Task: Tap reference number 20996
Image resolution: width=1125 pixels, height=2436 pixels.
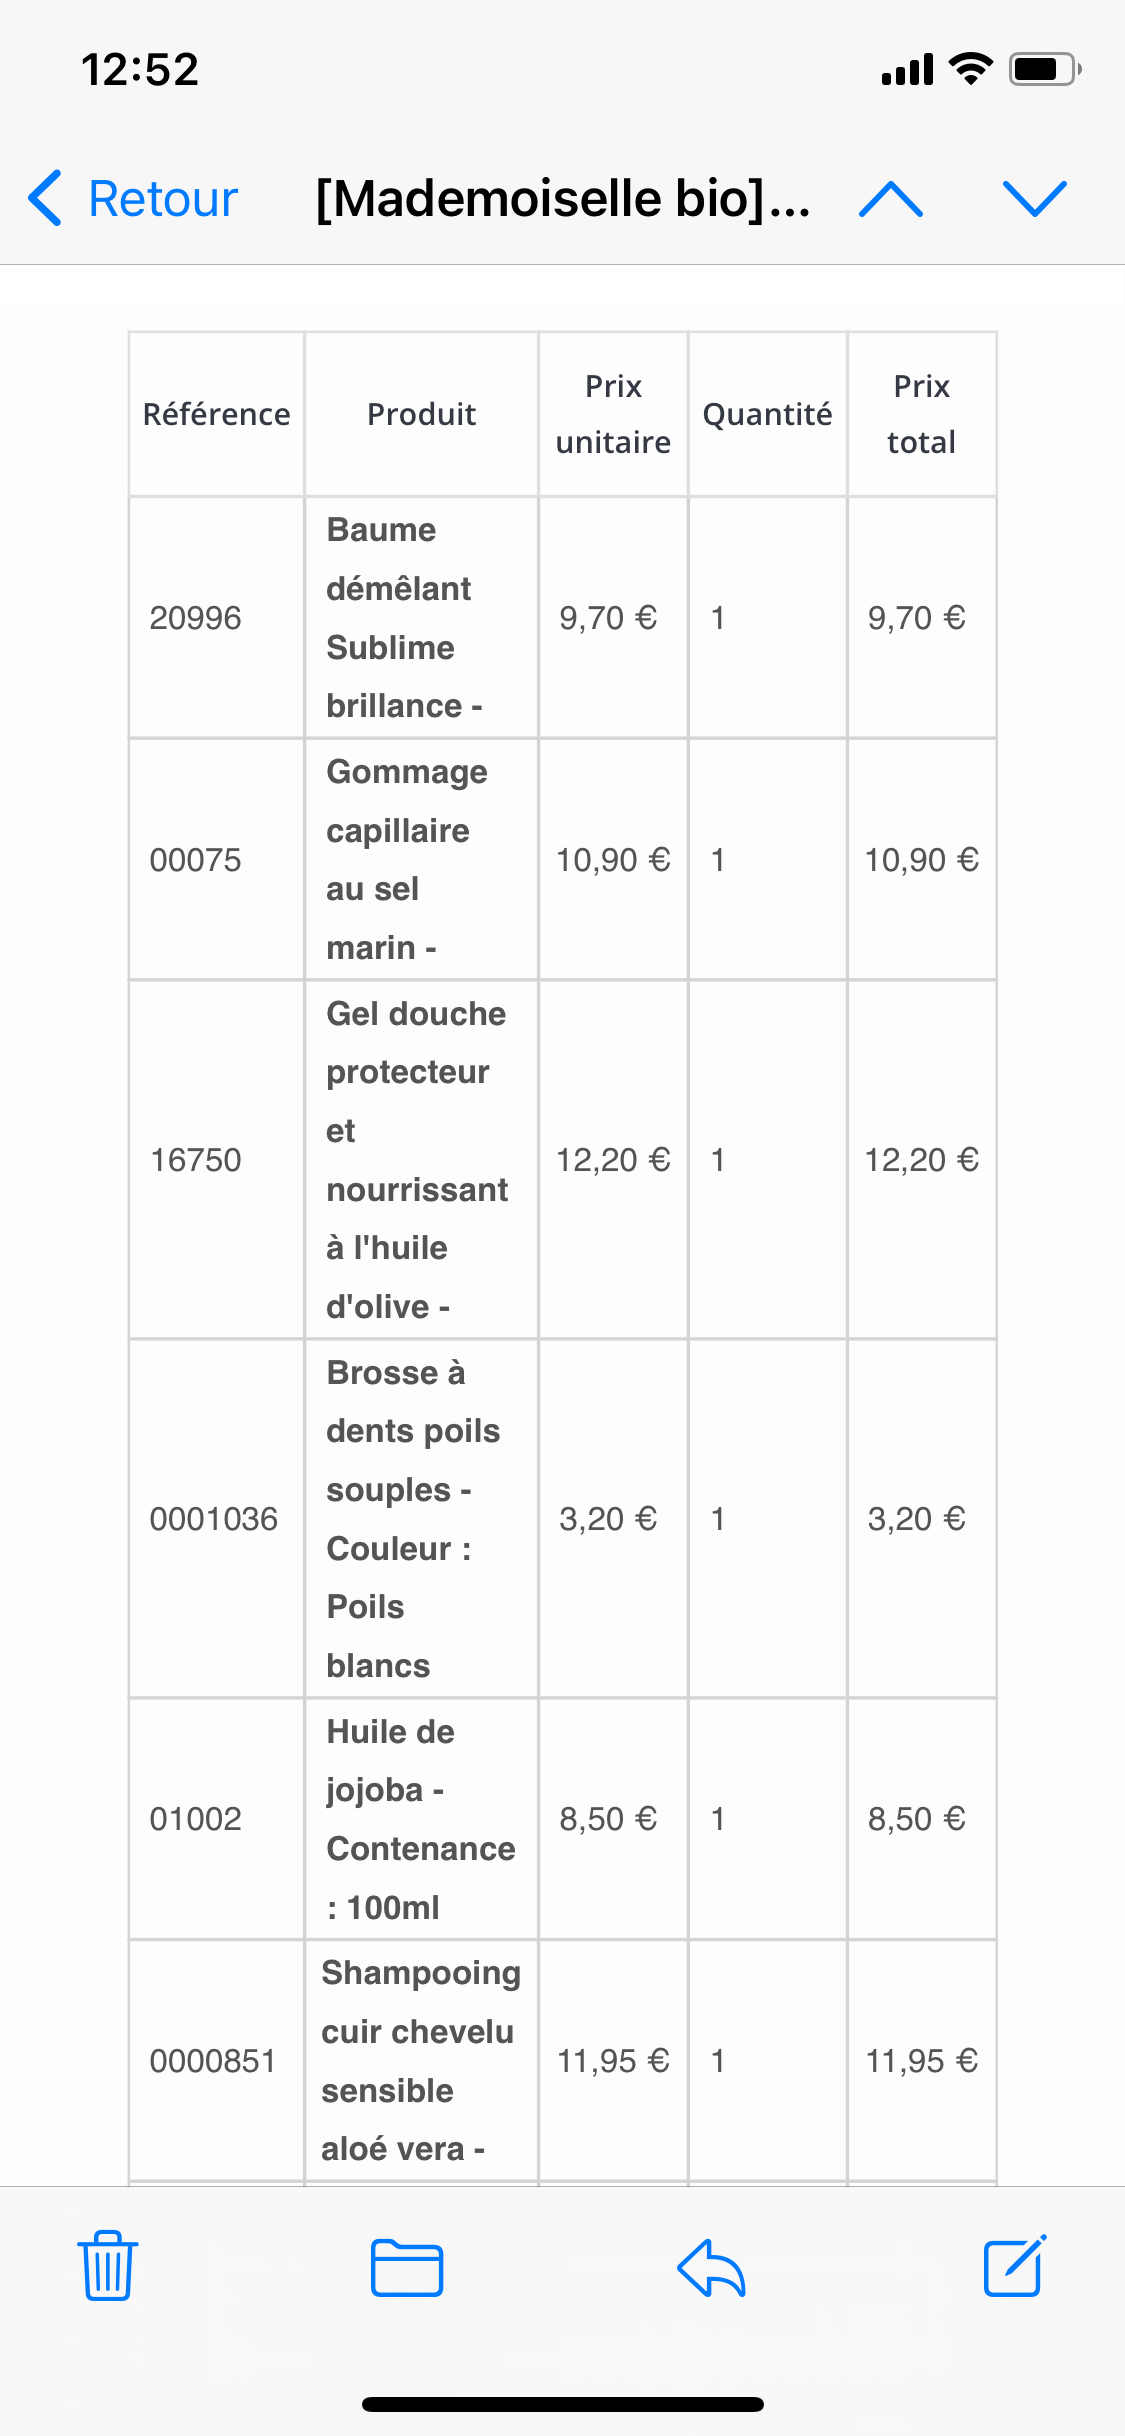Action: pyautogui.click(x=196, y=618)
